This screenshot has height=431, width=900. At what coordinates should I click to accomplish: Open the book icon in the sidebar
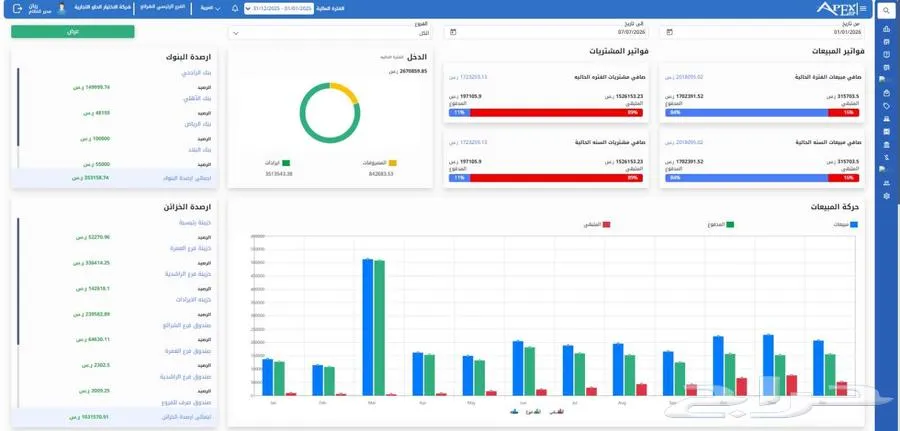886,55
